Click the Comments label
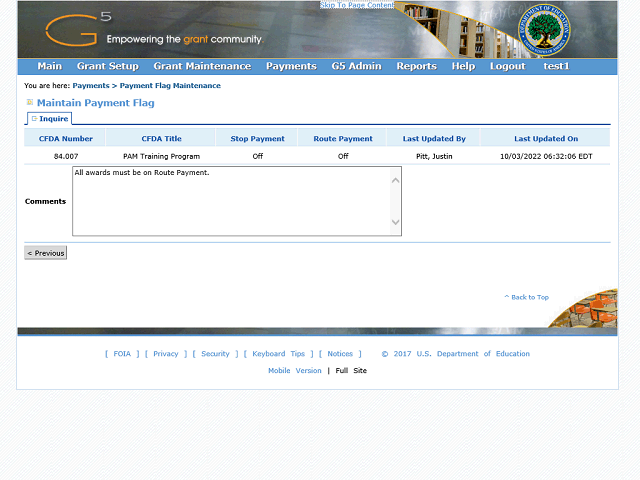The height and width of the screenshot is (480, 640). pyautogui.click(x=45, y=201)
